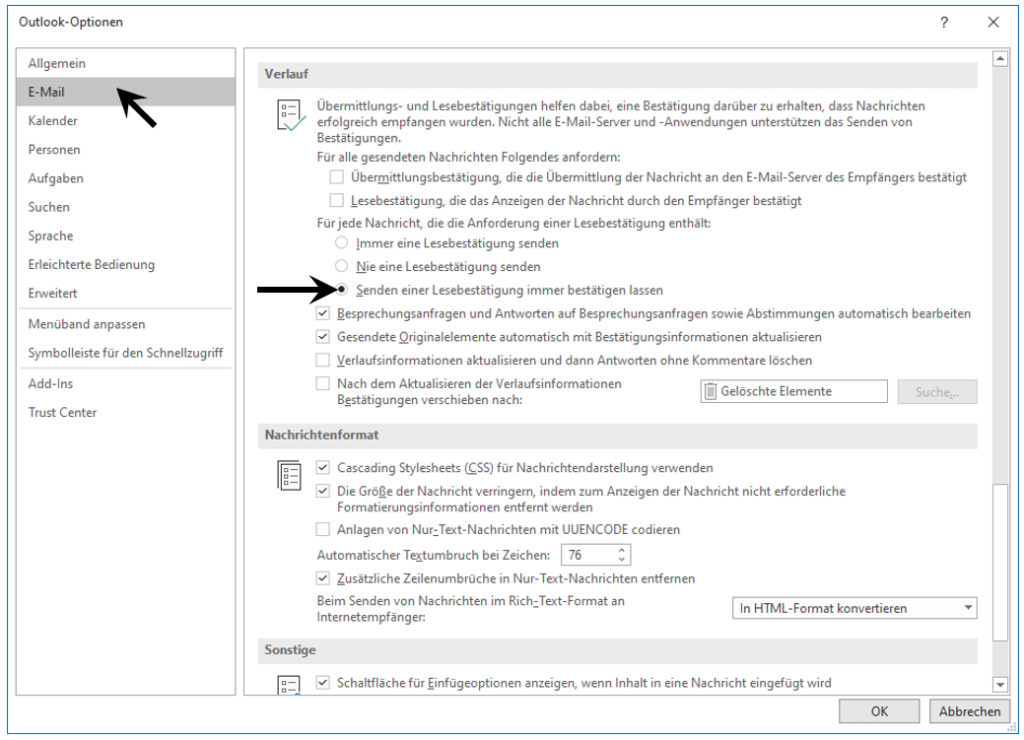Click the Nachrichtenformat section header

coord(618,435)
